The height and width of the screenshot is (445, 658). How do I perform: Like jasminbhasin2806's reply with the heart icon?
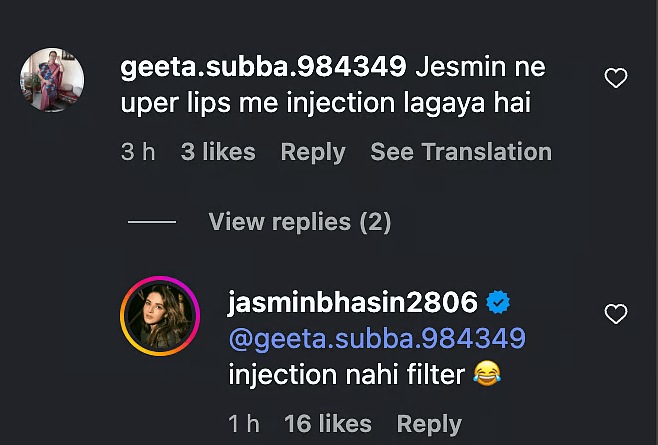point(616,315)
